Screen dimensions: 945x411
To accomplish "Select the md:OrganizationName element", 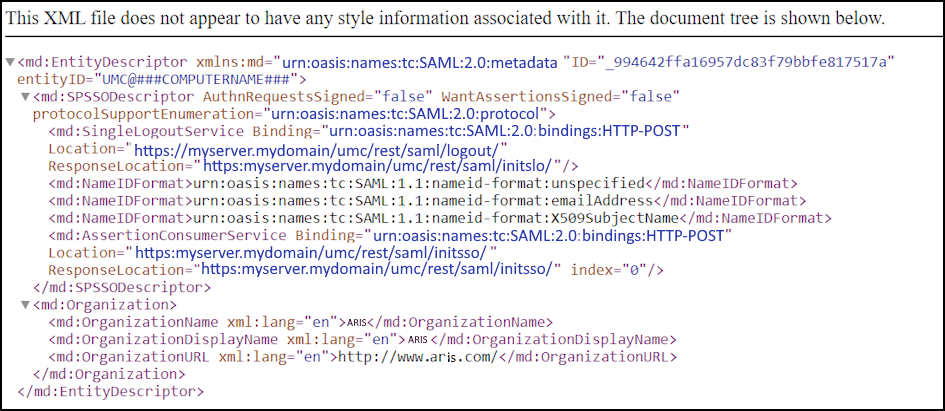I will coord(300,322).
